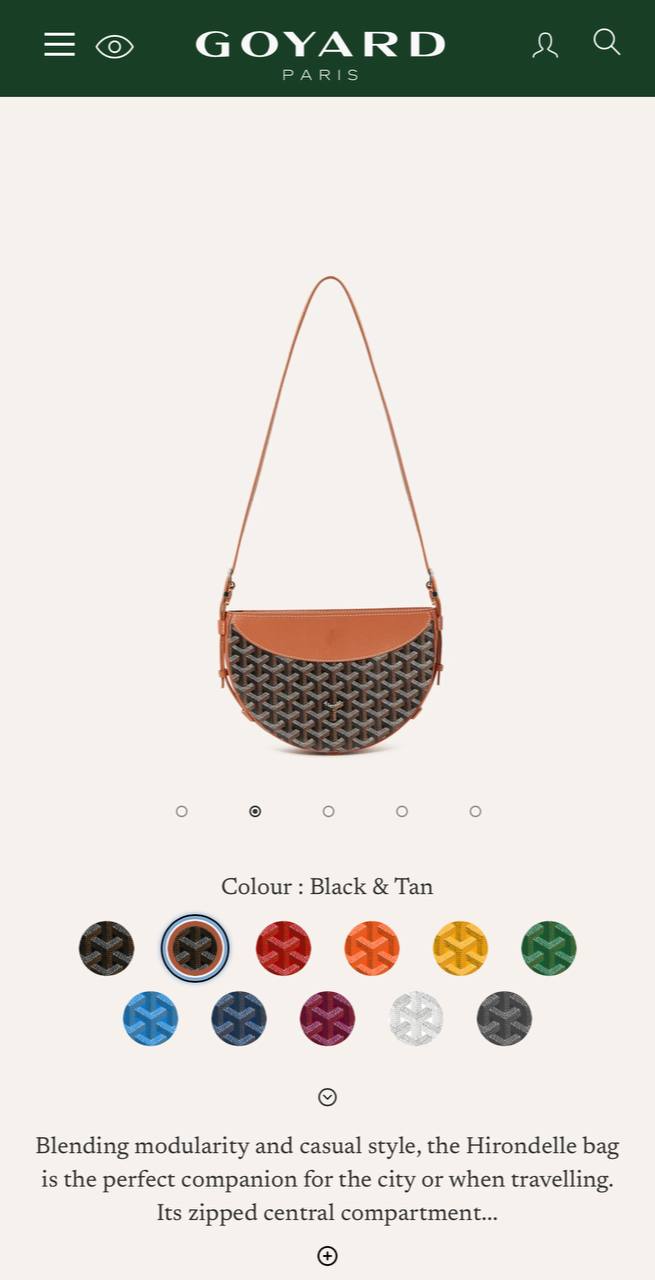Choose the orange colour swatch
The image size is (655, 1280).
[x=372, y=948]
